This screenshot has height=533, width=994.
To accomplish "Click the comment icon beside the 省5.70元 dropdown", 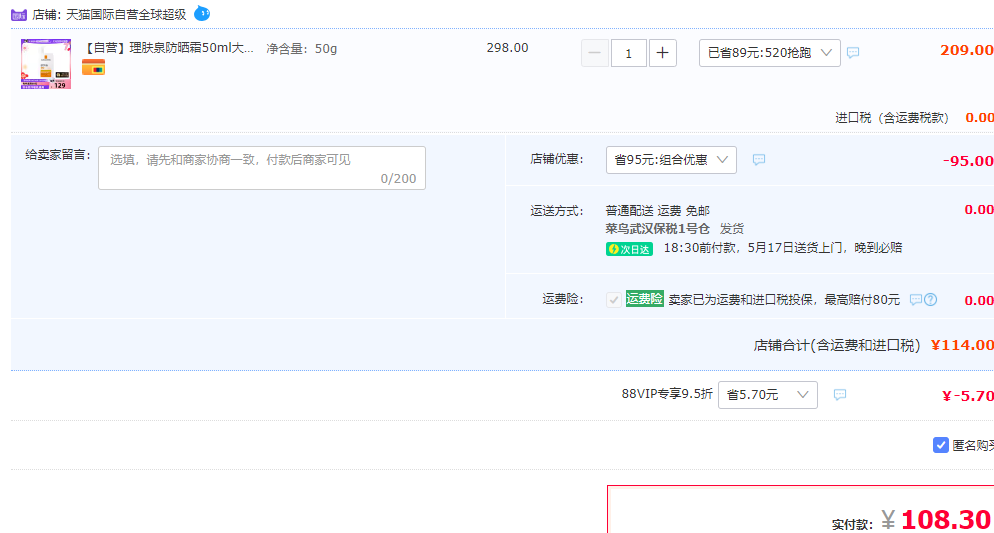I will click(x=840, y=395).
